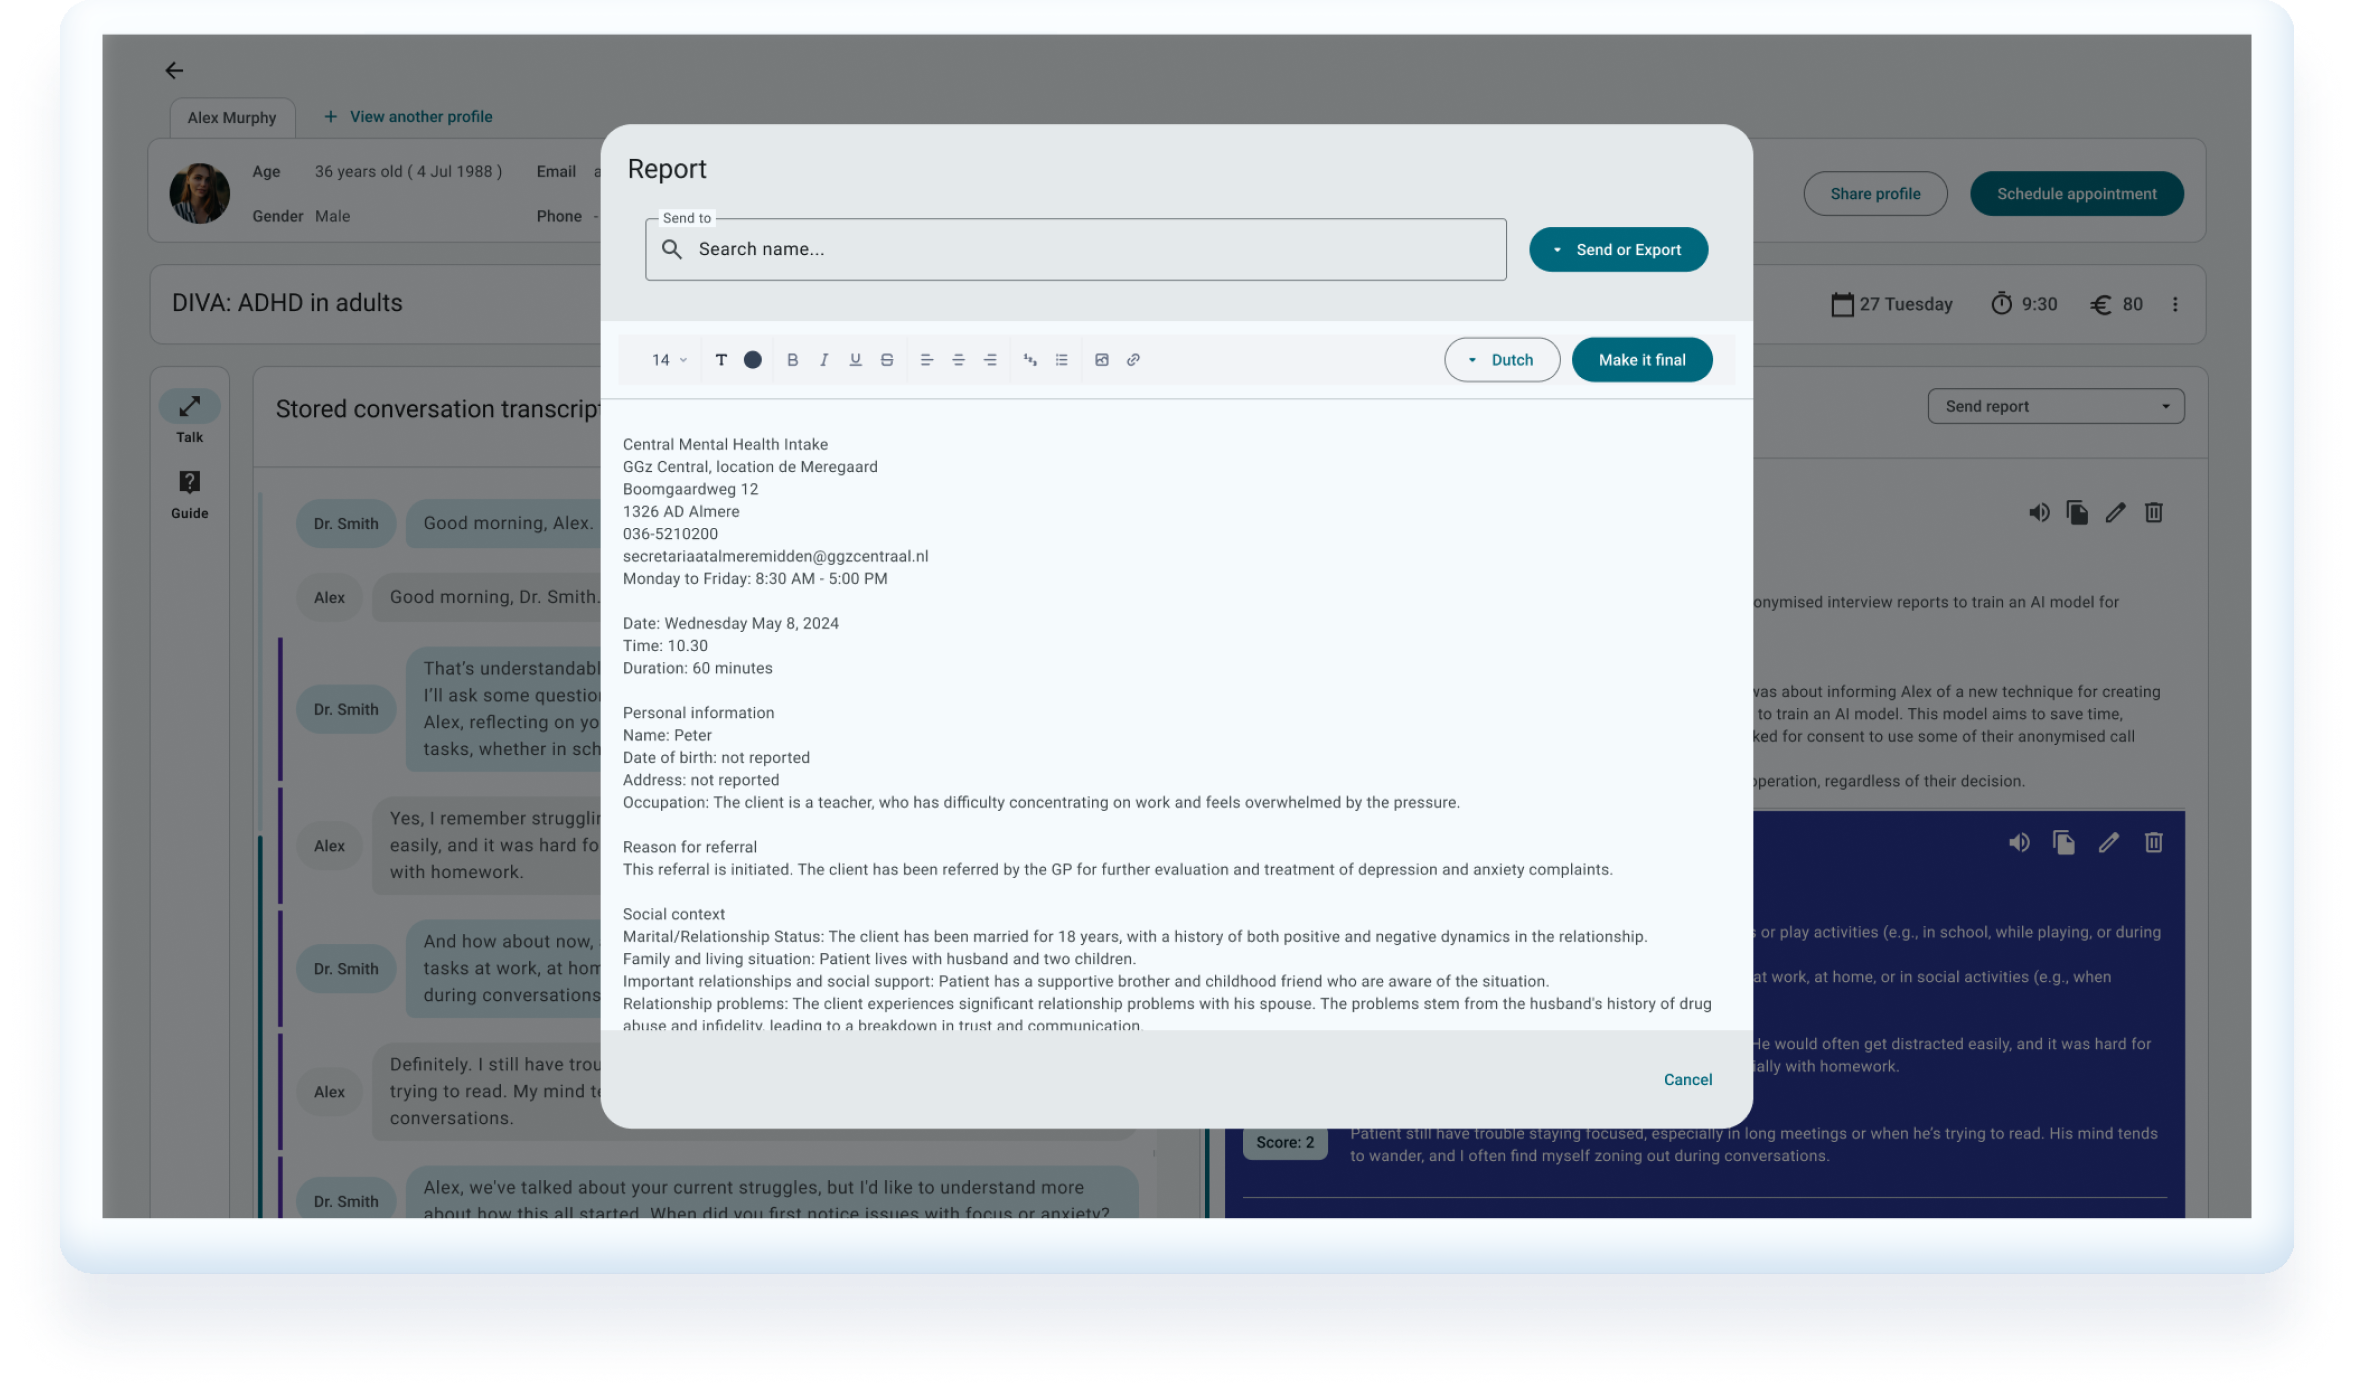Open the text color swatch picker
The height and width of the screenshot is (1394, 2354).
pos(753,360)
